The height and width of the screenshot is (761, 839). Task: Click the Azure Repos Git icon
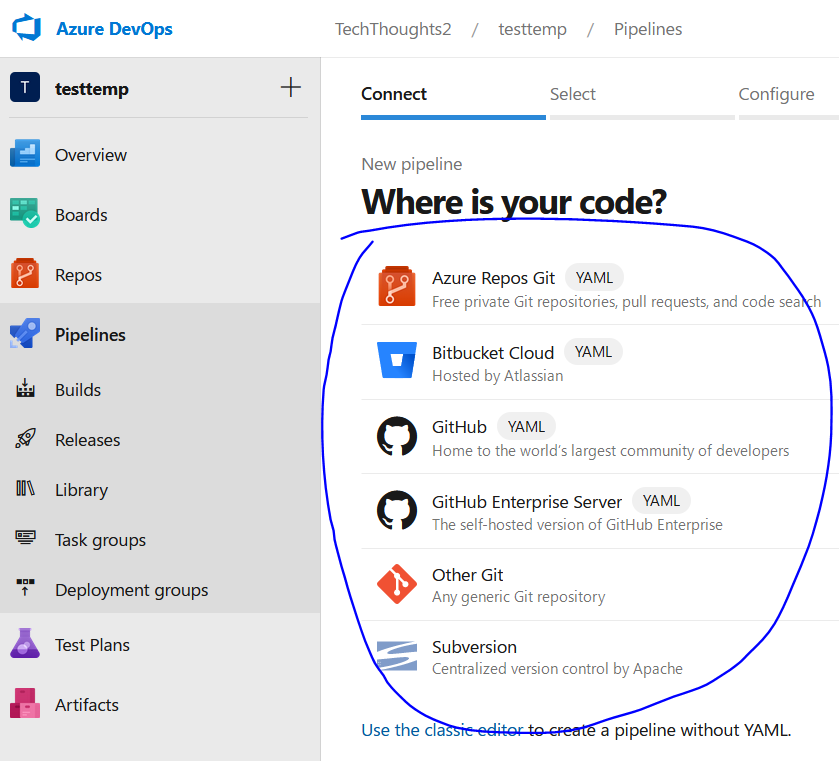click(396, 286)
